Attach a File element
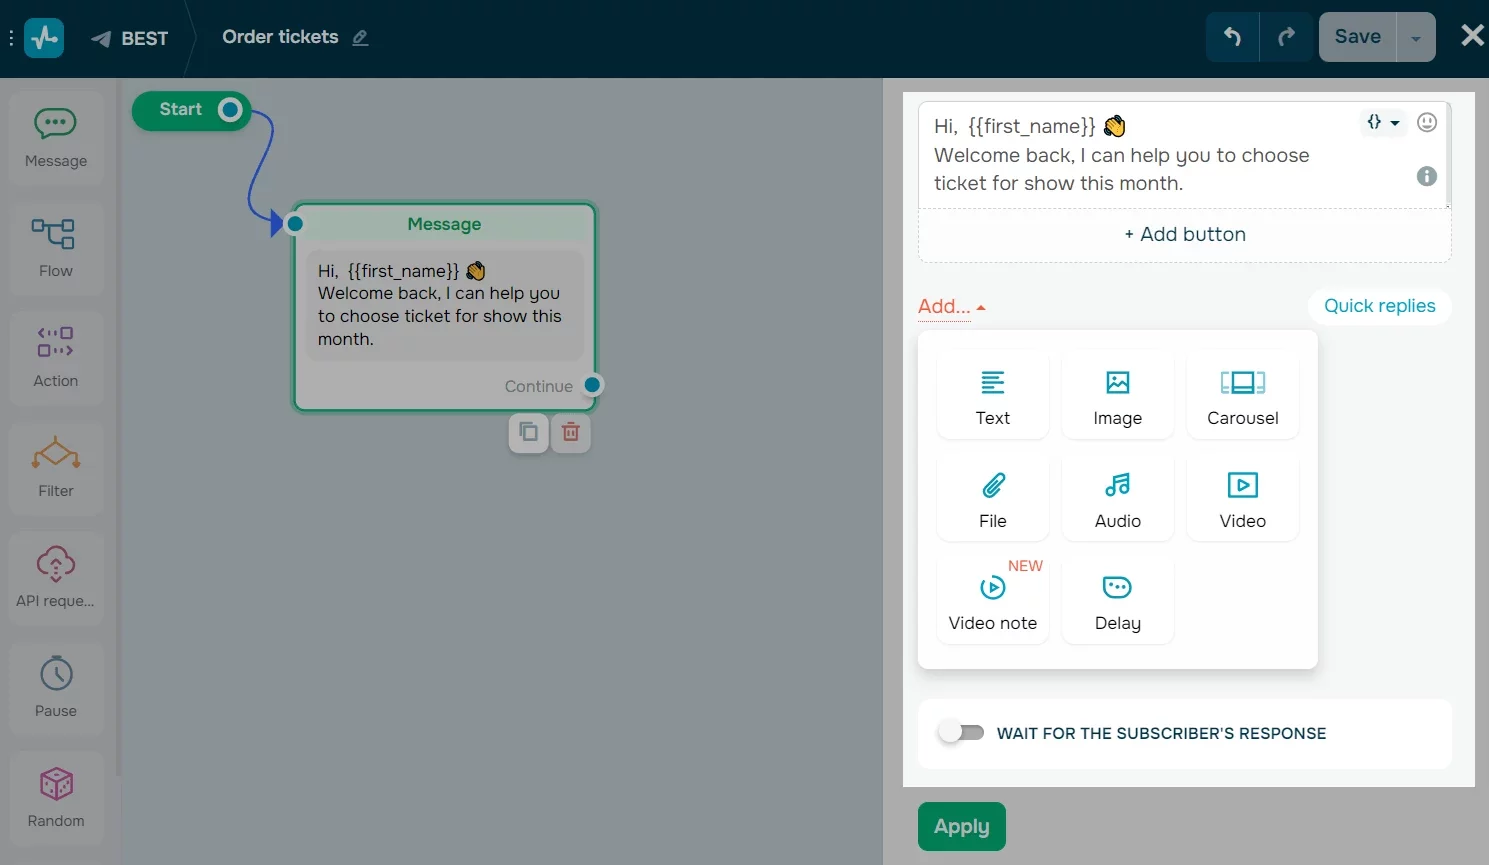1489x865 pixels. click(992, 499)
